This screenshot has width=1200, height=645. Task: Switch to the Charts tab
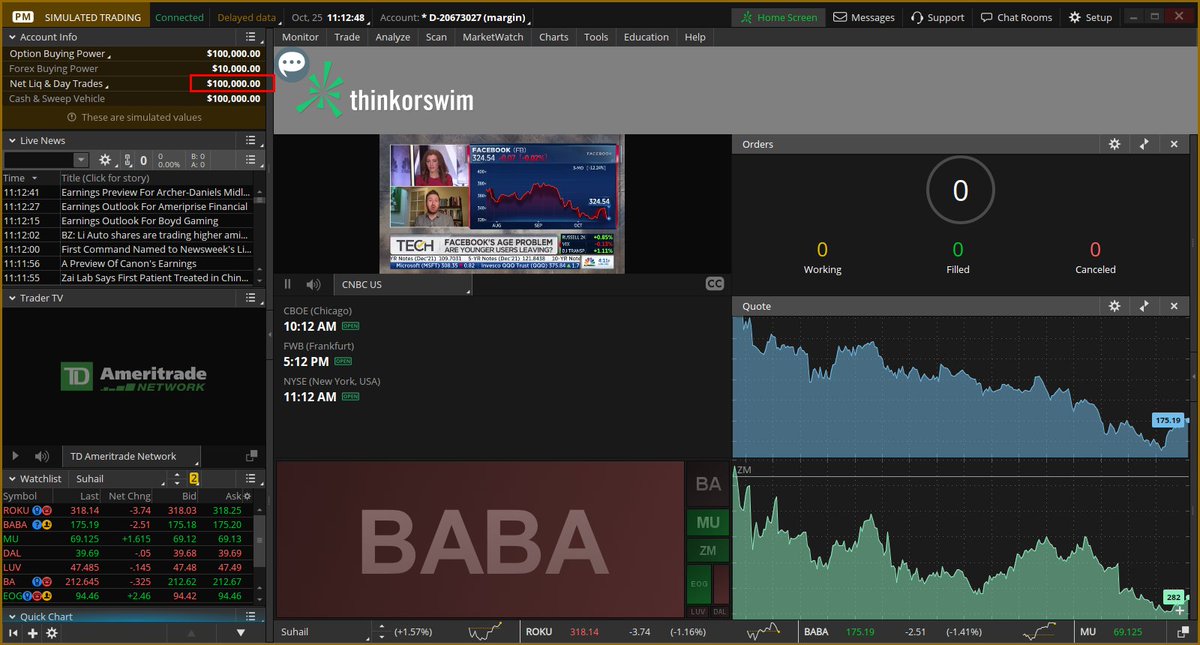click(x=553, y=37)
